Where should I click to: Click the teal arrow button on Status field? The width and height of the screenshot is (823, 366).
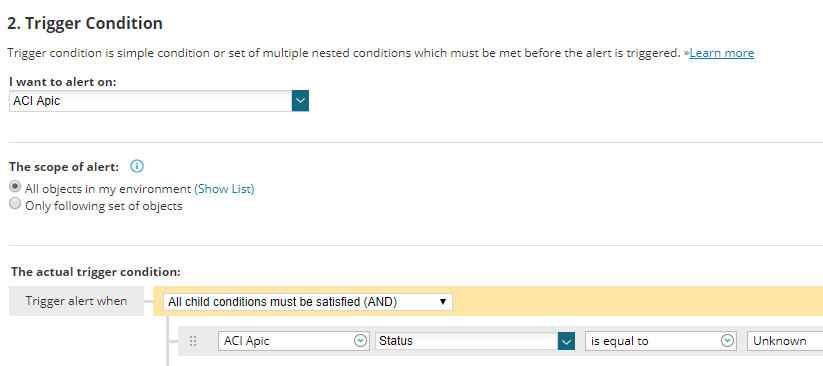[x=566, y=341]
